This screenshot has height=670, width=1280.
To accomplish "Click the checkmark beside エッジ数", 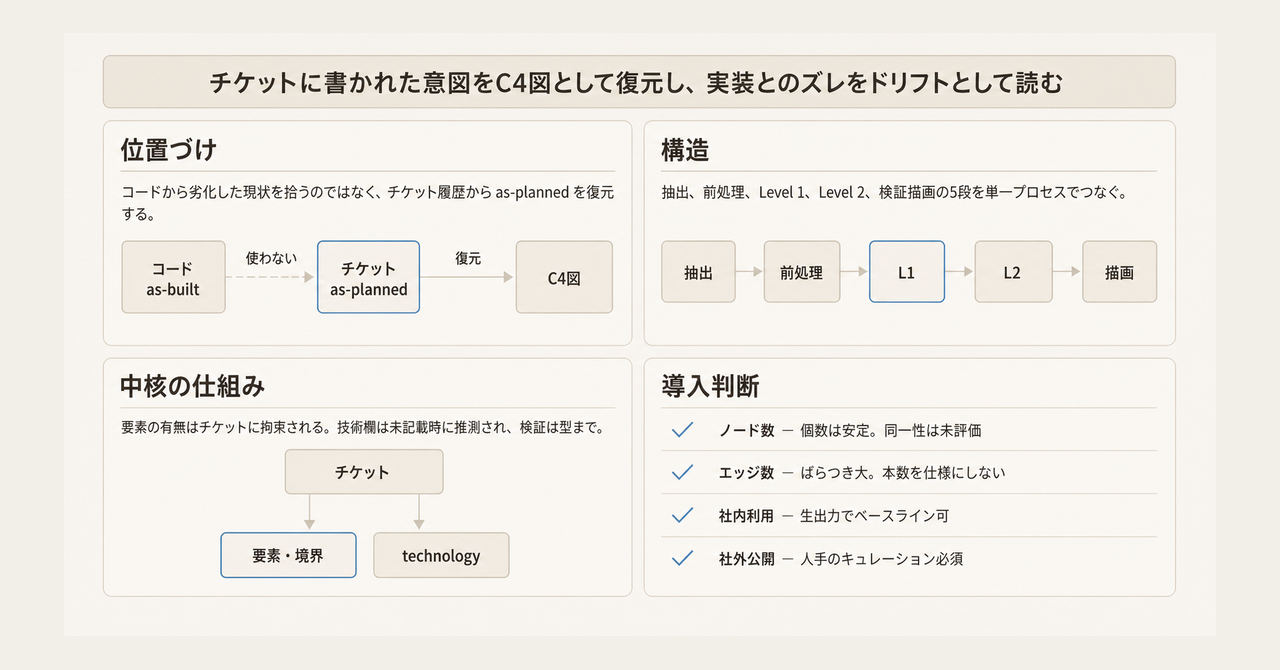I will [683, 472].
